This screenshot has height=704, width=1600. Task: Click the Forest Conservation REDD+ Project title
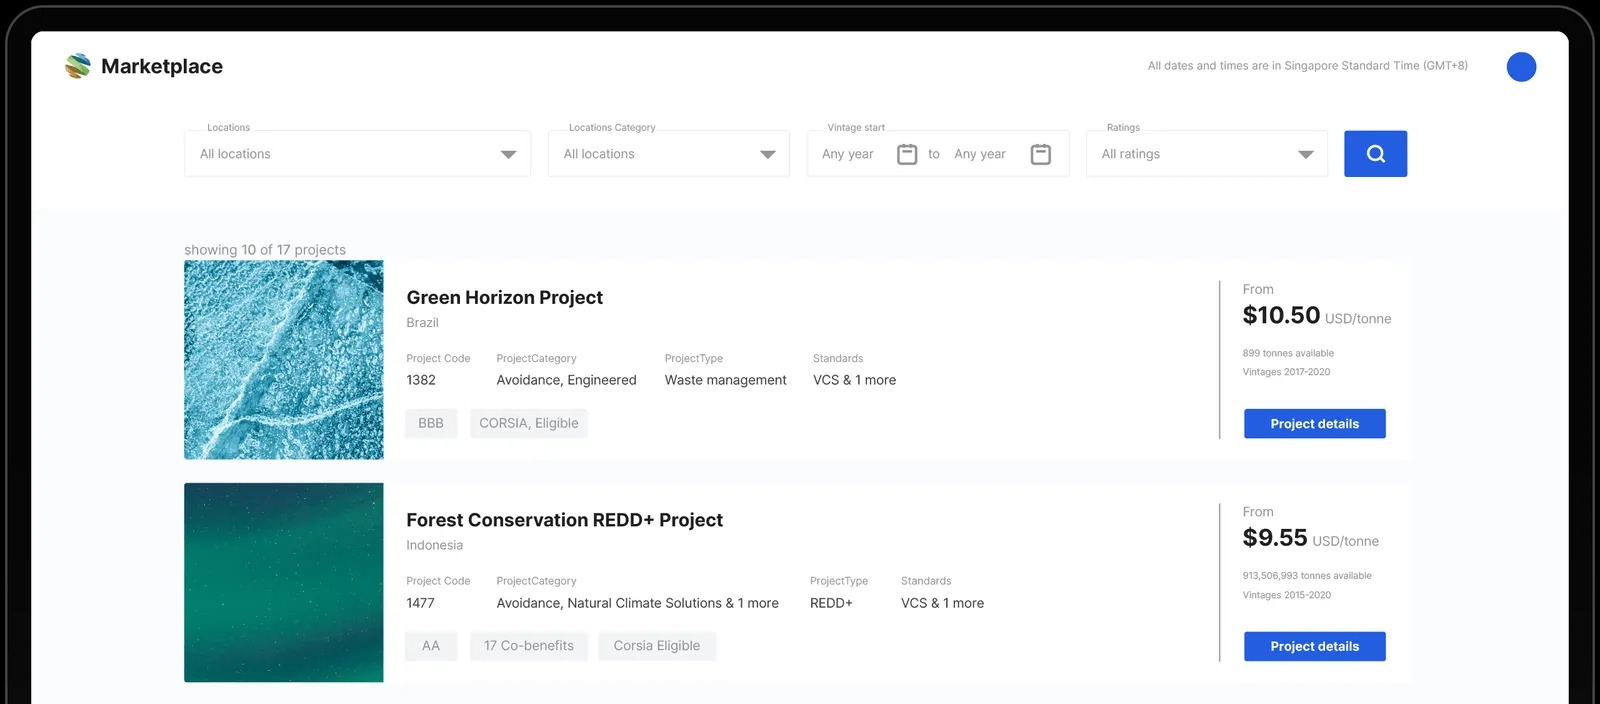click(x=564, y=520)
